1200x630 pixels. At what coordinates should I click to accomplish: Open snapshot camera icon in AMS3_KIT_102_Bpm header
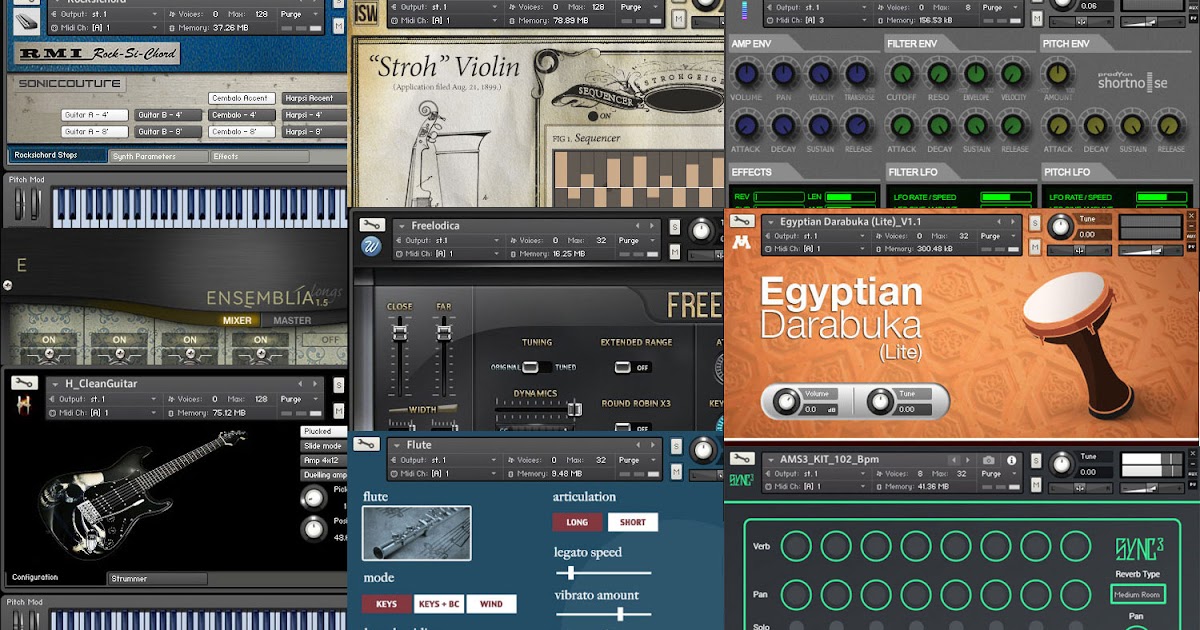point(988,460)
